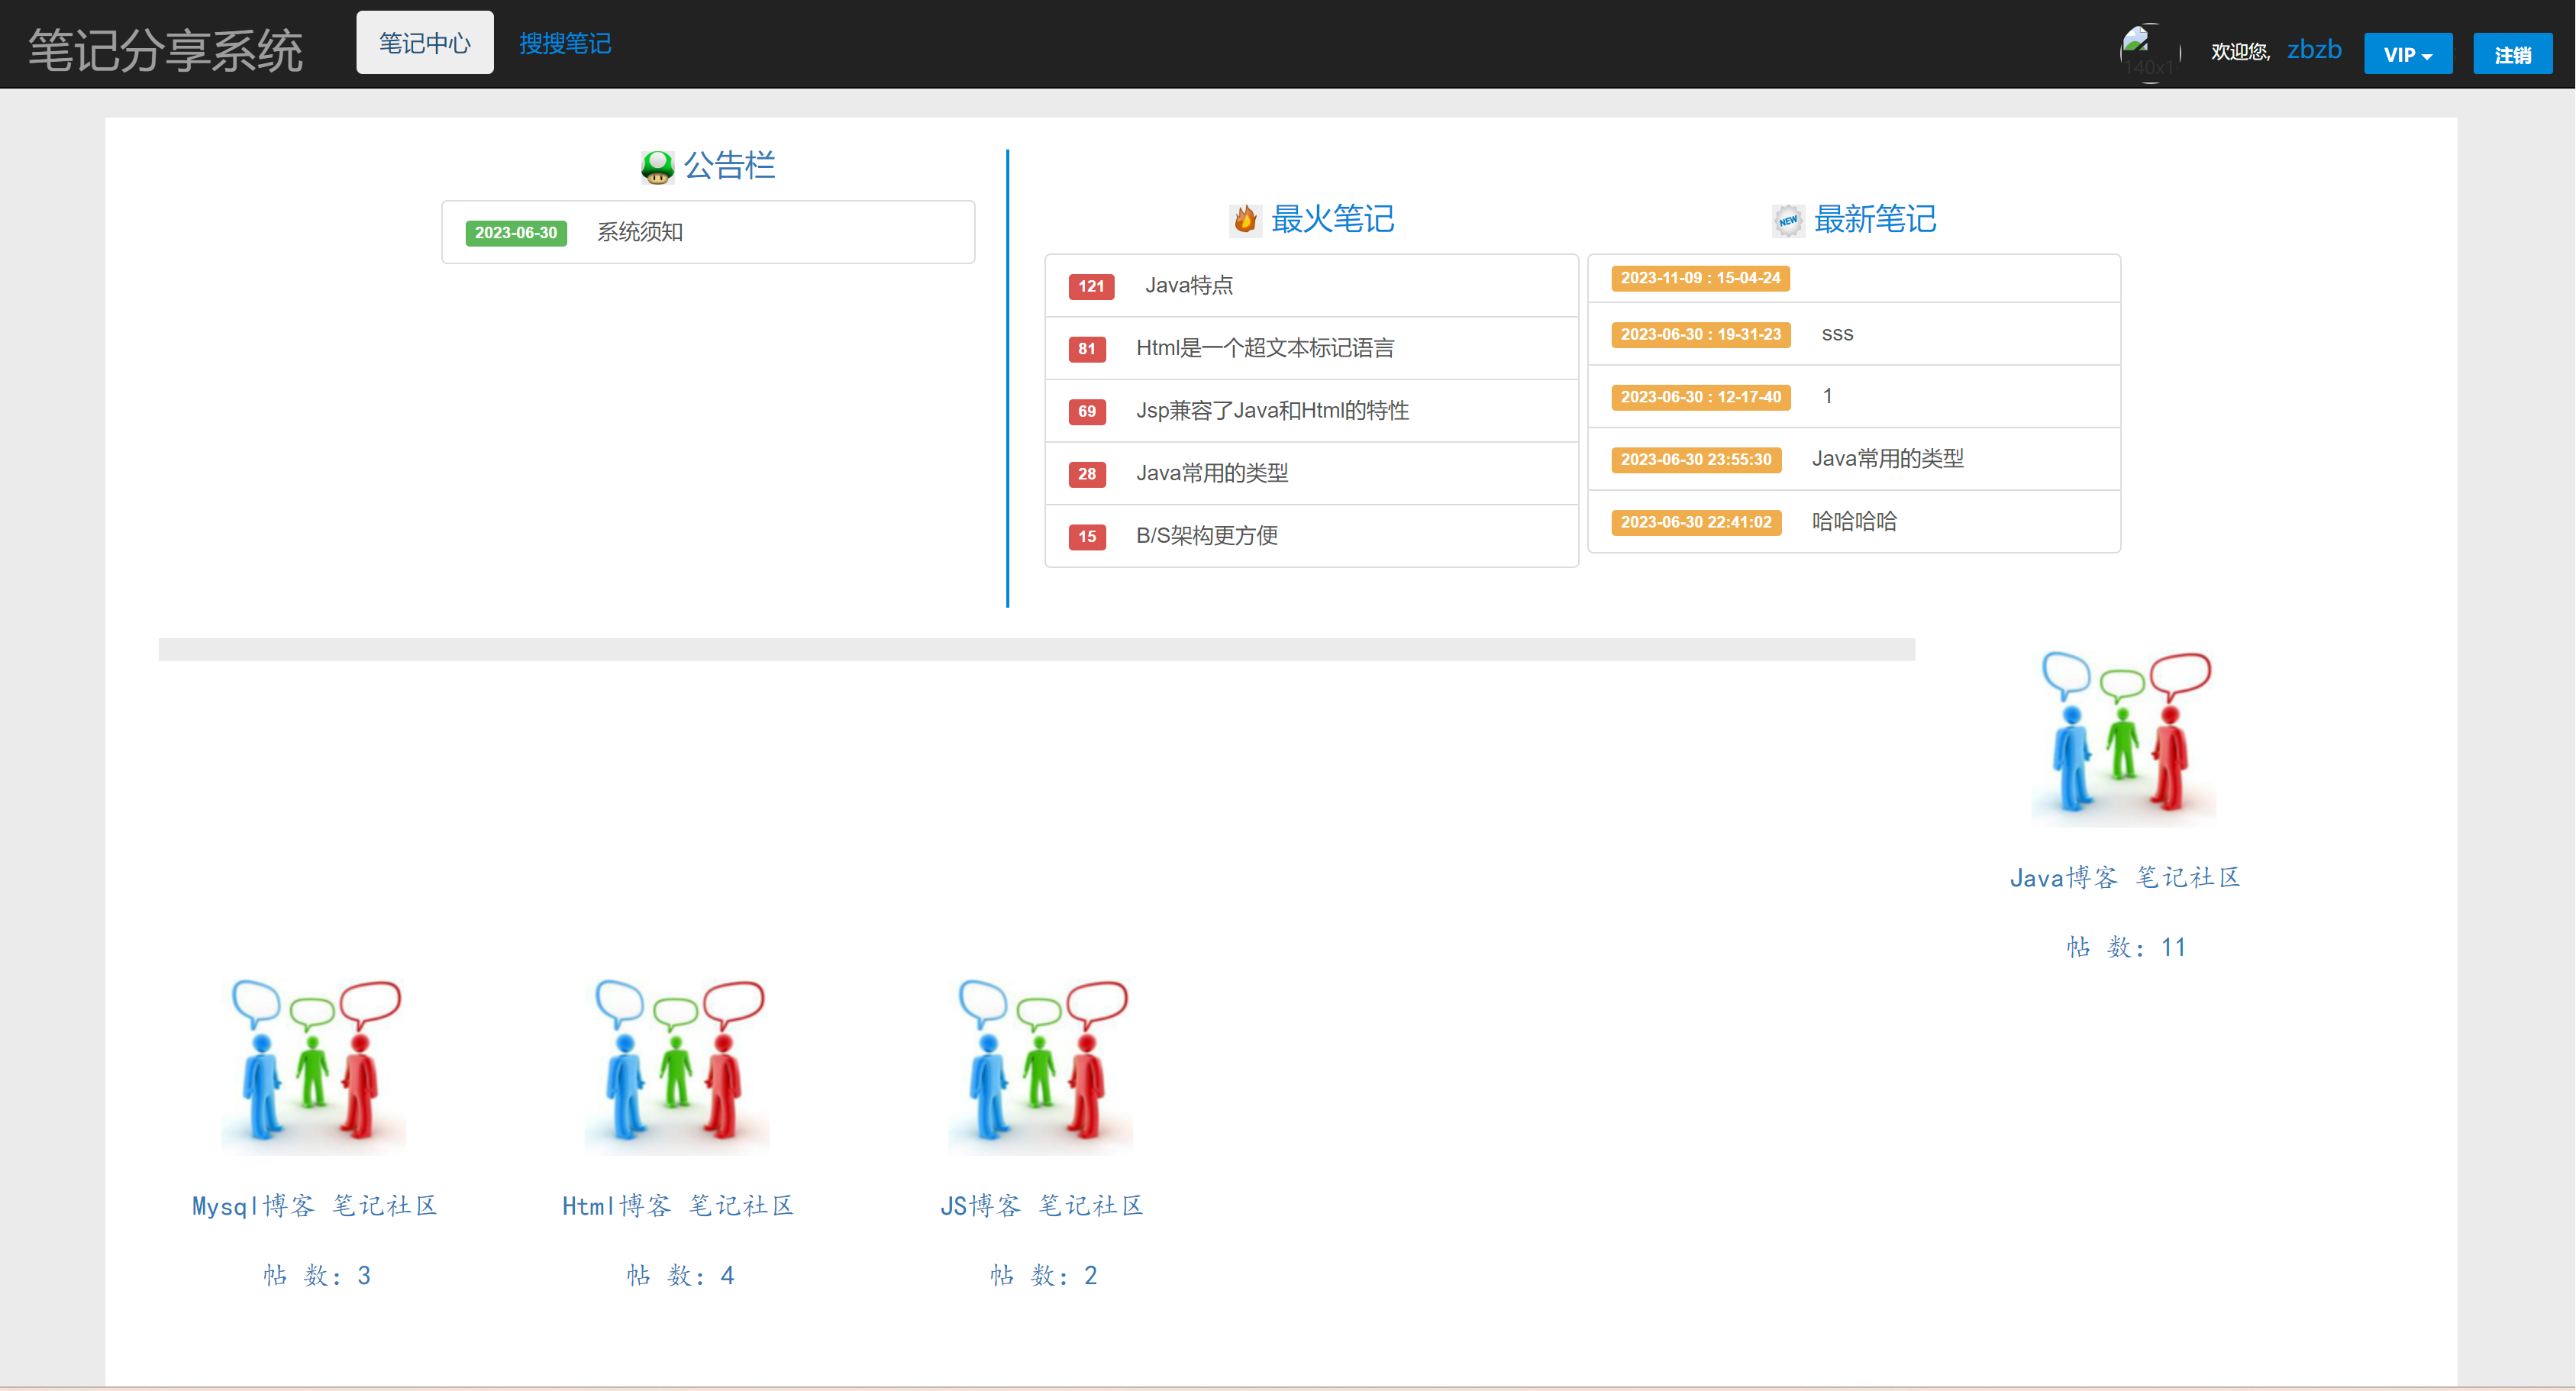This screenshot has width=2576, height=1391.
Task: Go to 搜搜笔记 page
Action: [x=565, y=43]
